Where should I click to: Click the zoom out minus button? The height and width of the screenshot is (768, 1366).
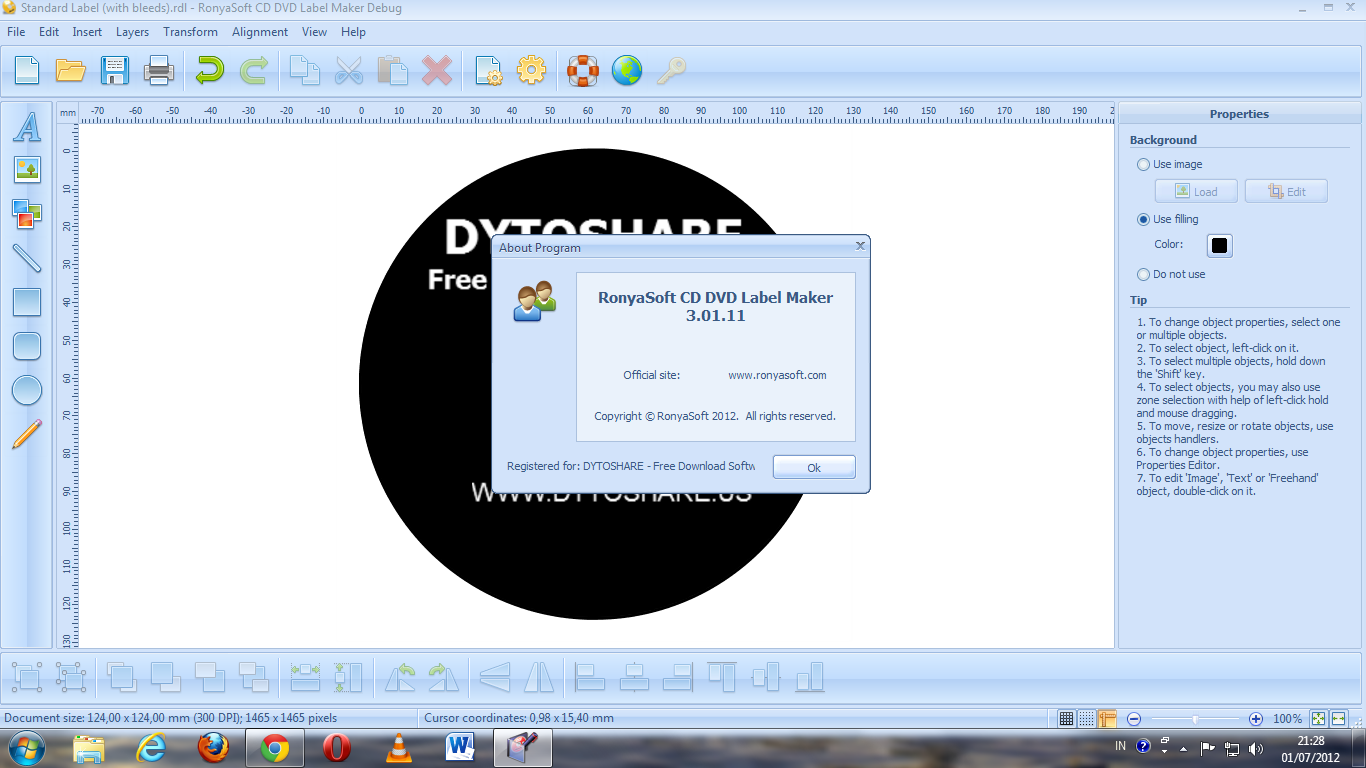point(1134,718)
